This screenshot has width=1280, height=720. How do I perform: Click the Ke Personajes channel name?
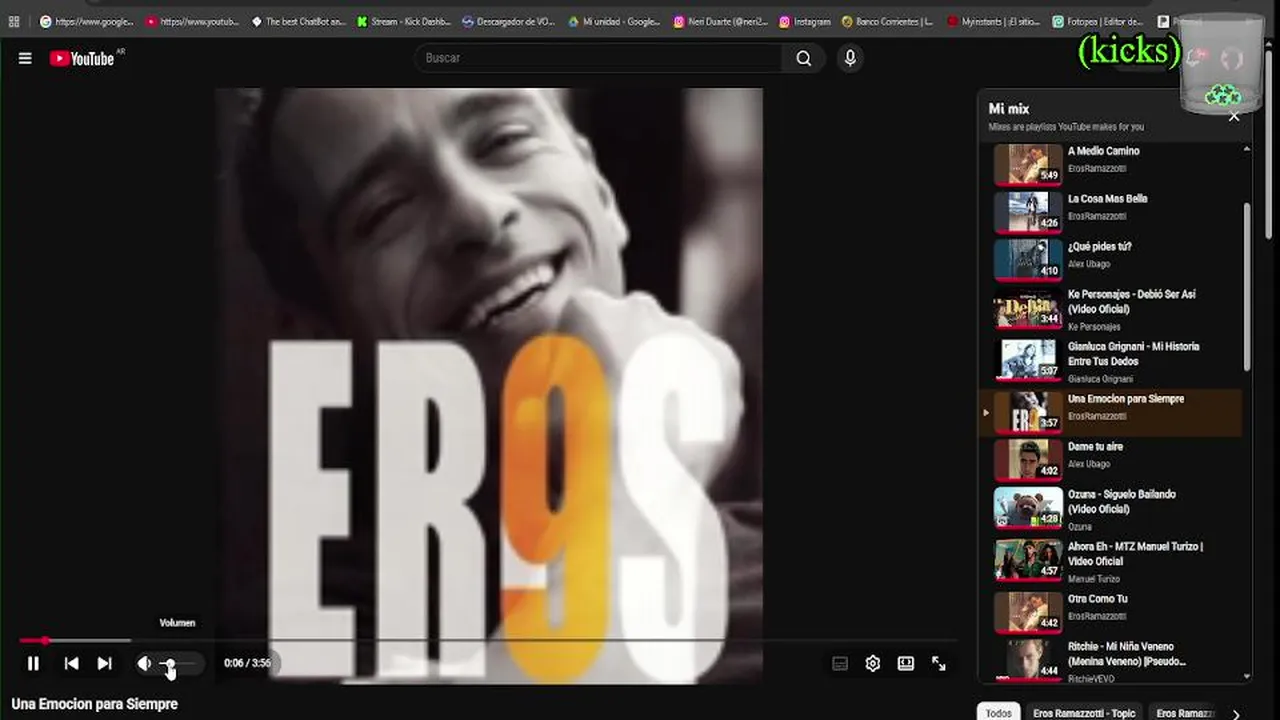[1094, 327]
